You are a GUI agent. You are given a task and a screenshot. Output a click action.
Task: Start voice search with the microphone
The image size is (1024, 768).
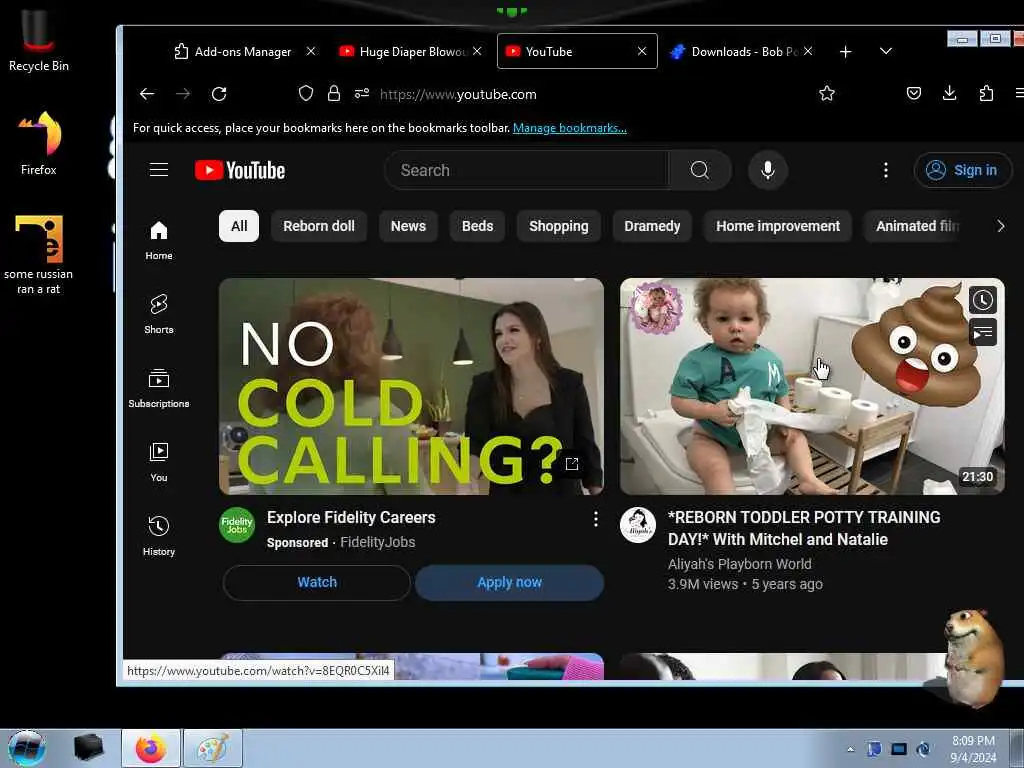[x=768, y=170]
